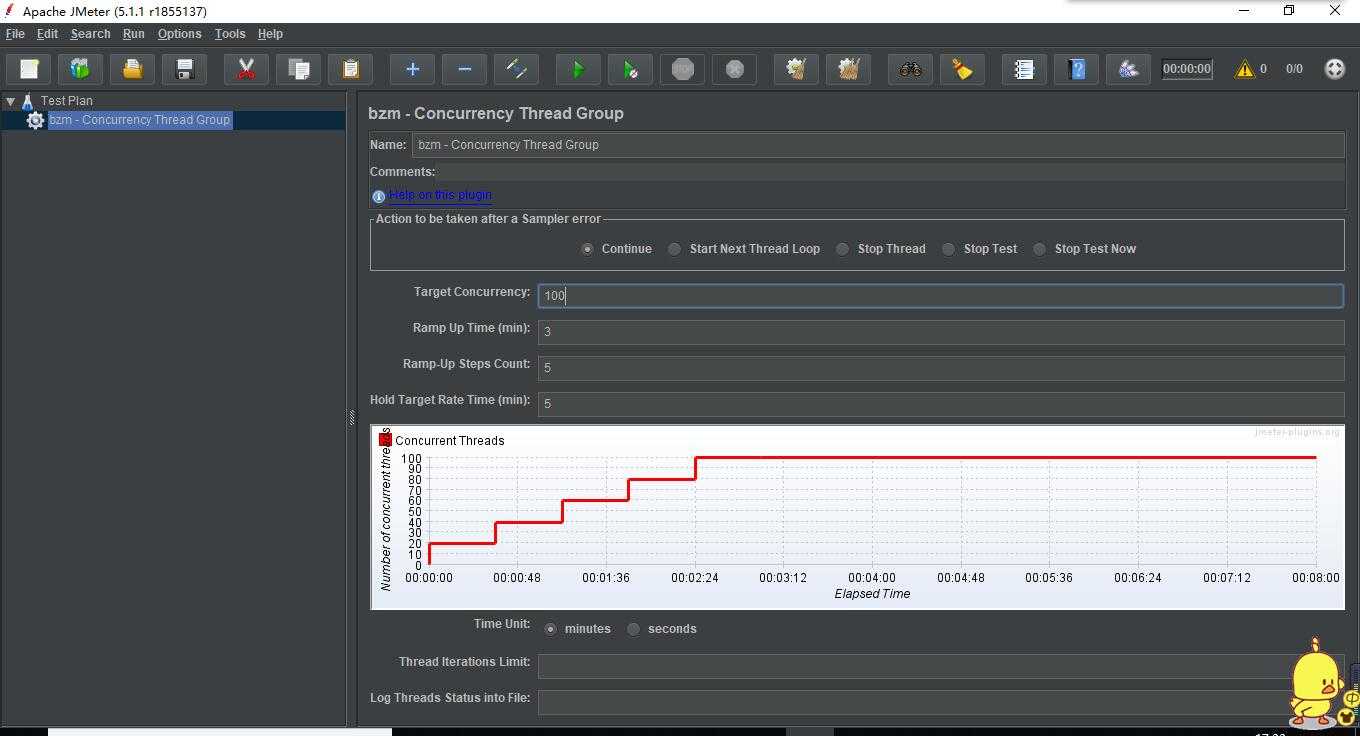Save the test plan via floppy icon
The image size is (1360, 736).
(184, 69)
